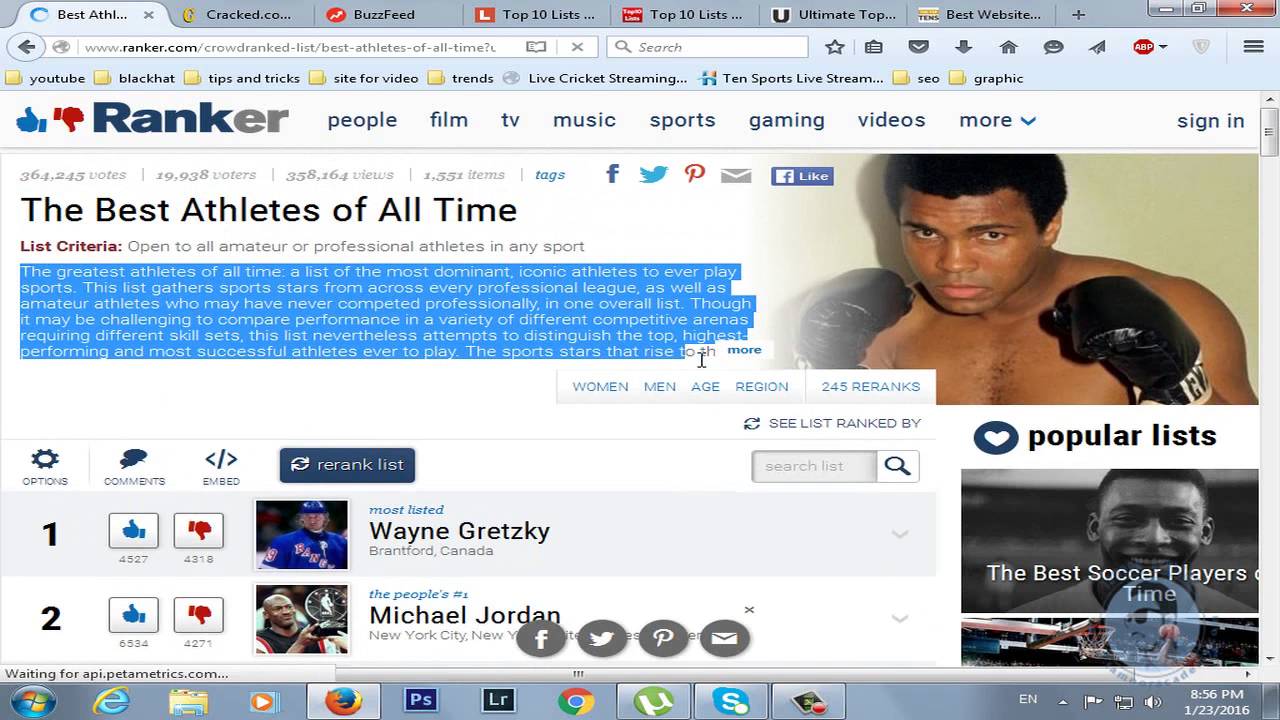
Task: Click the 'rerank list' button
Action: 347,465
